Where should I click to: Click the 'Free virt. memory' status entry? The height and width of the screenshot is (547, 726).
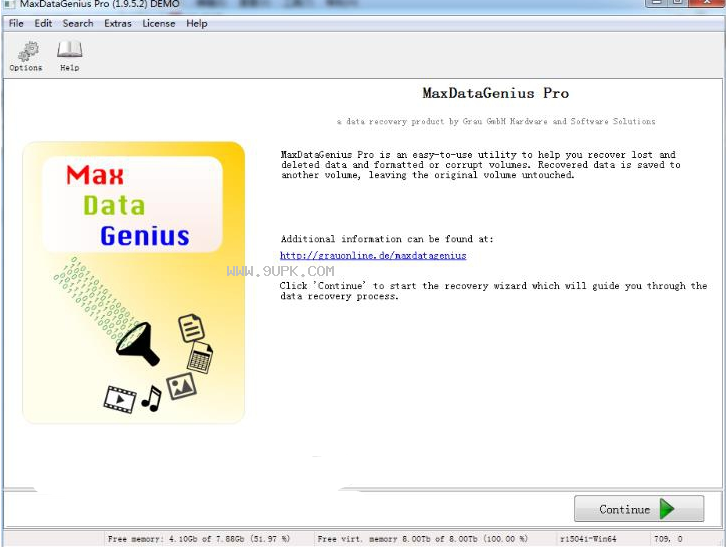(422, 539)
